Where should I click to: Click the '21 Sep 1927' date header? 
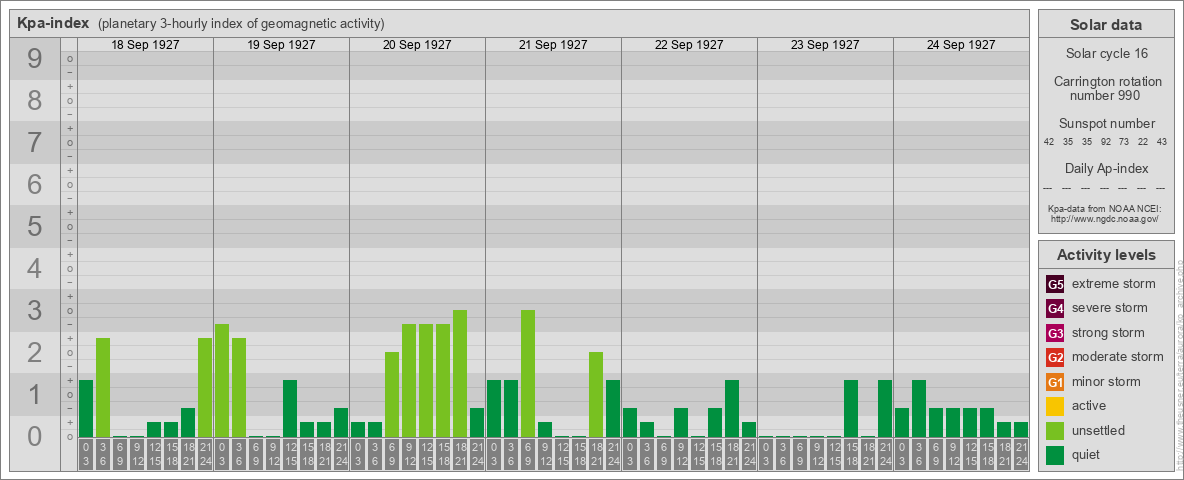point(553,45)
